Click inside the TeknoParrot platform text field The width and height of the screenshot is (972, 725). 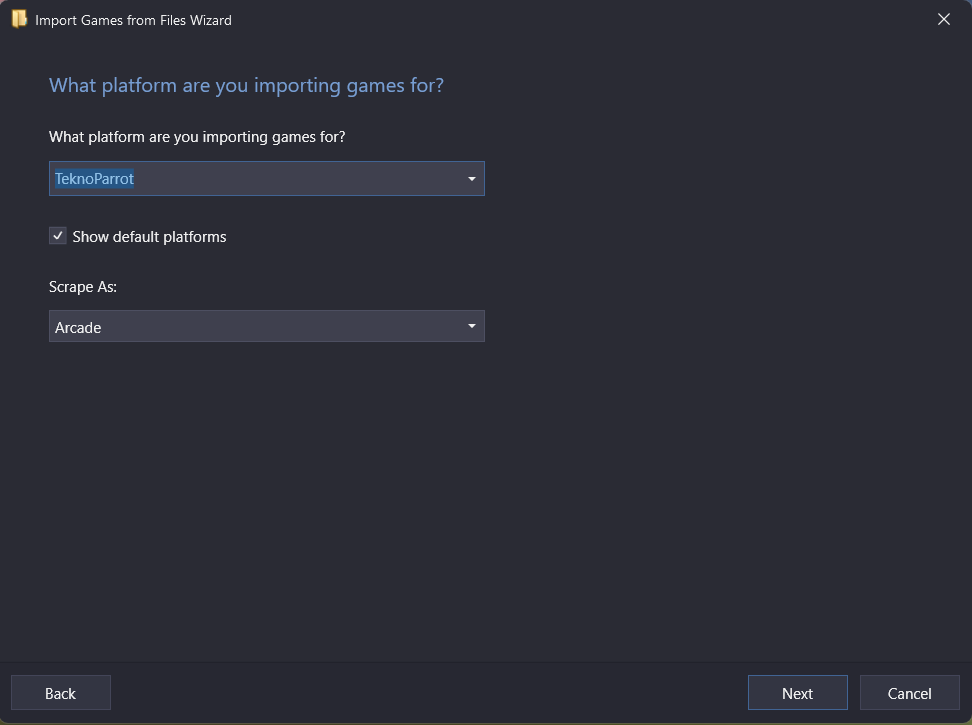pyautogui.click(x=267, y=178)
